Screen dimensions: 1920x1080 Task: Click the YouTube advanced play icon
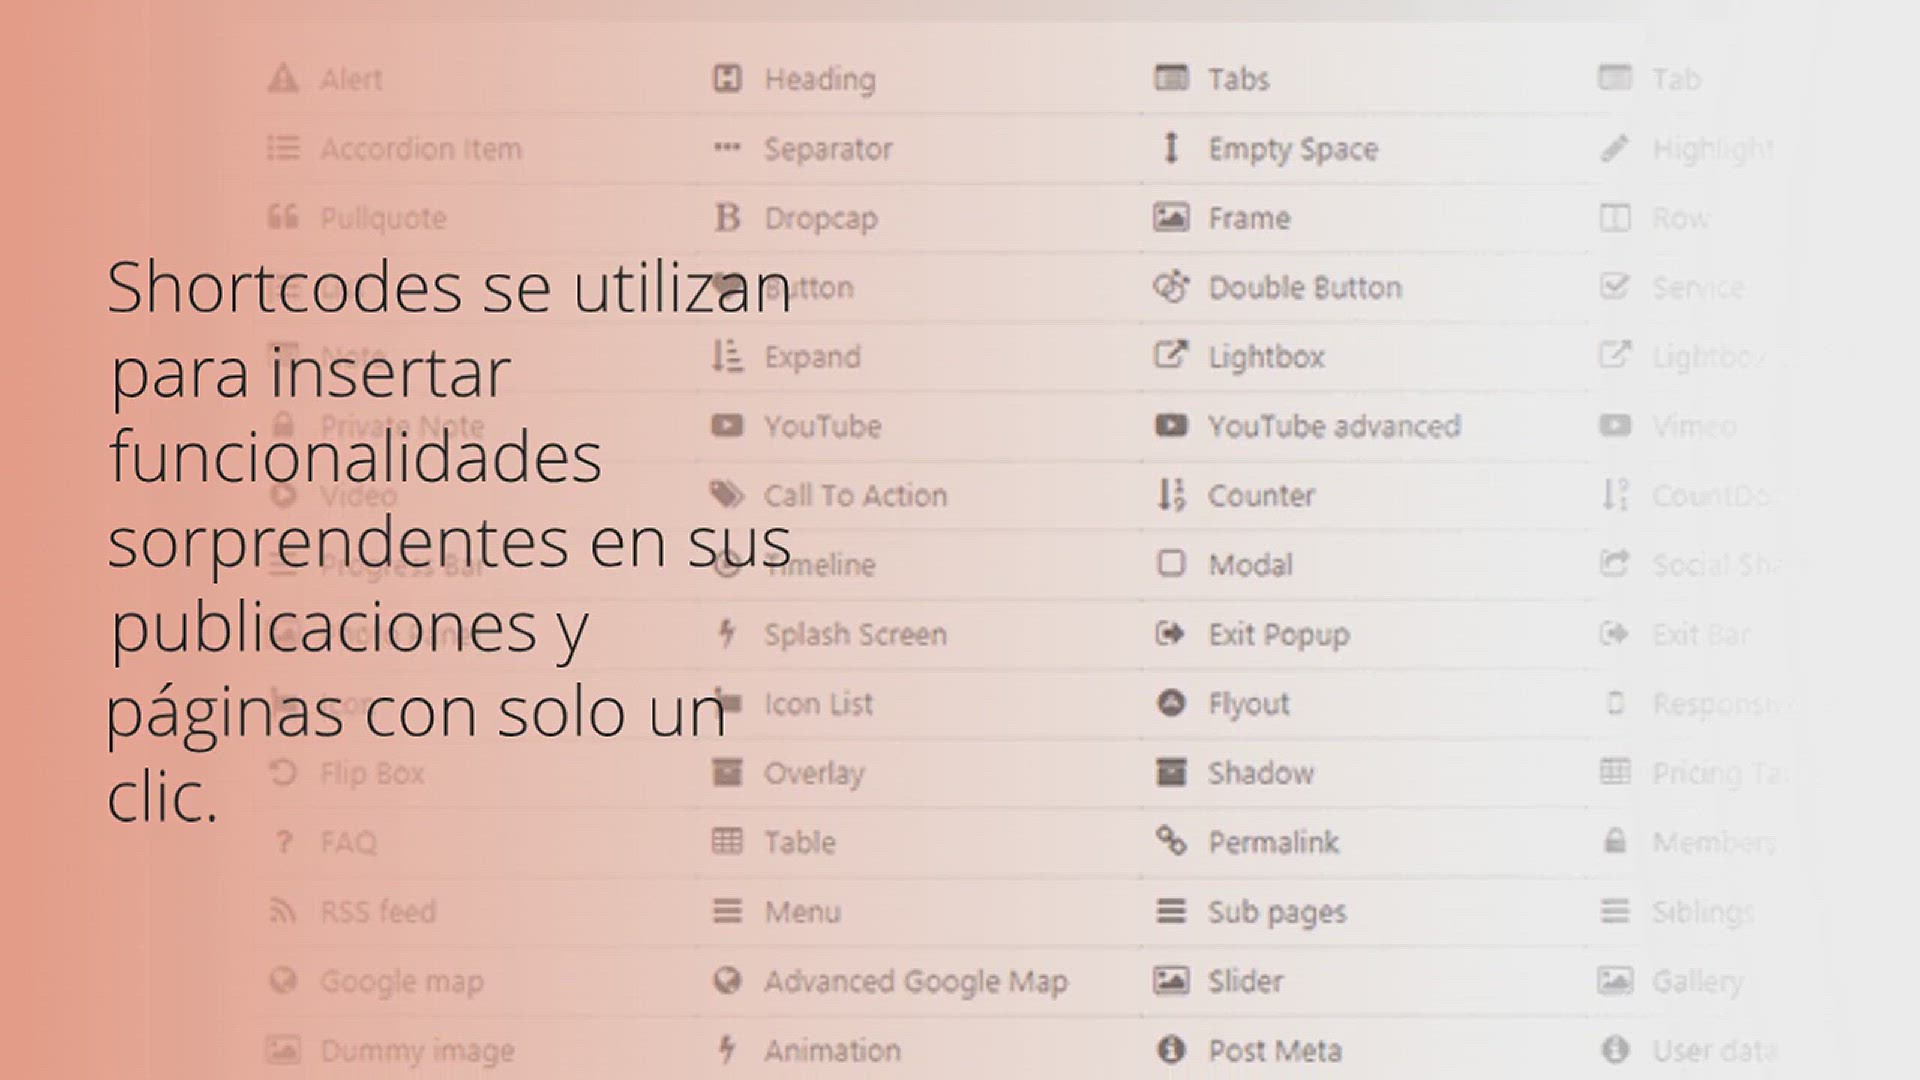point(1171,426)
